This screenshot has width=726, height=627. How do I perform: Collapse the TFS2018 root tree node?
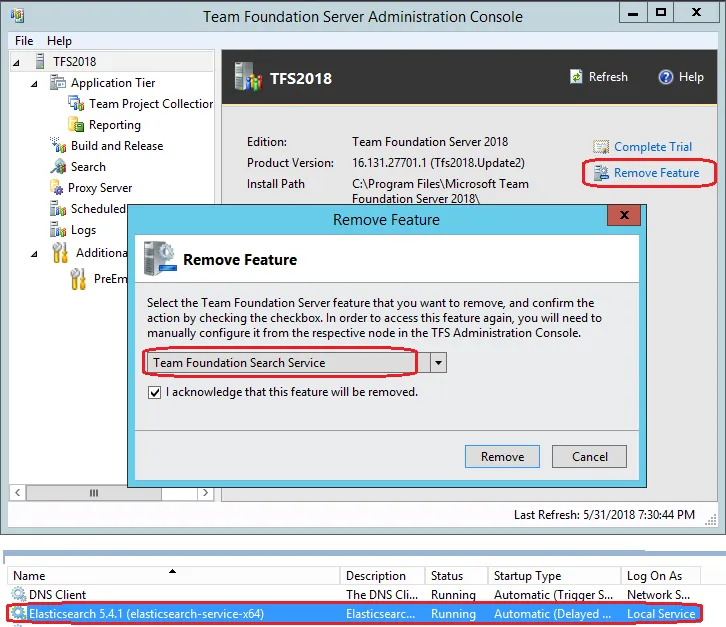click(16, 62)
